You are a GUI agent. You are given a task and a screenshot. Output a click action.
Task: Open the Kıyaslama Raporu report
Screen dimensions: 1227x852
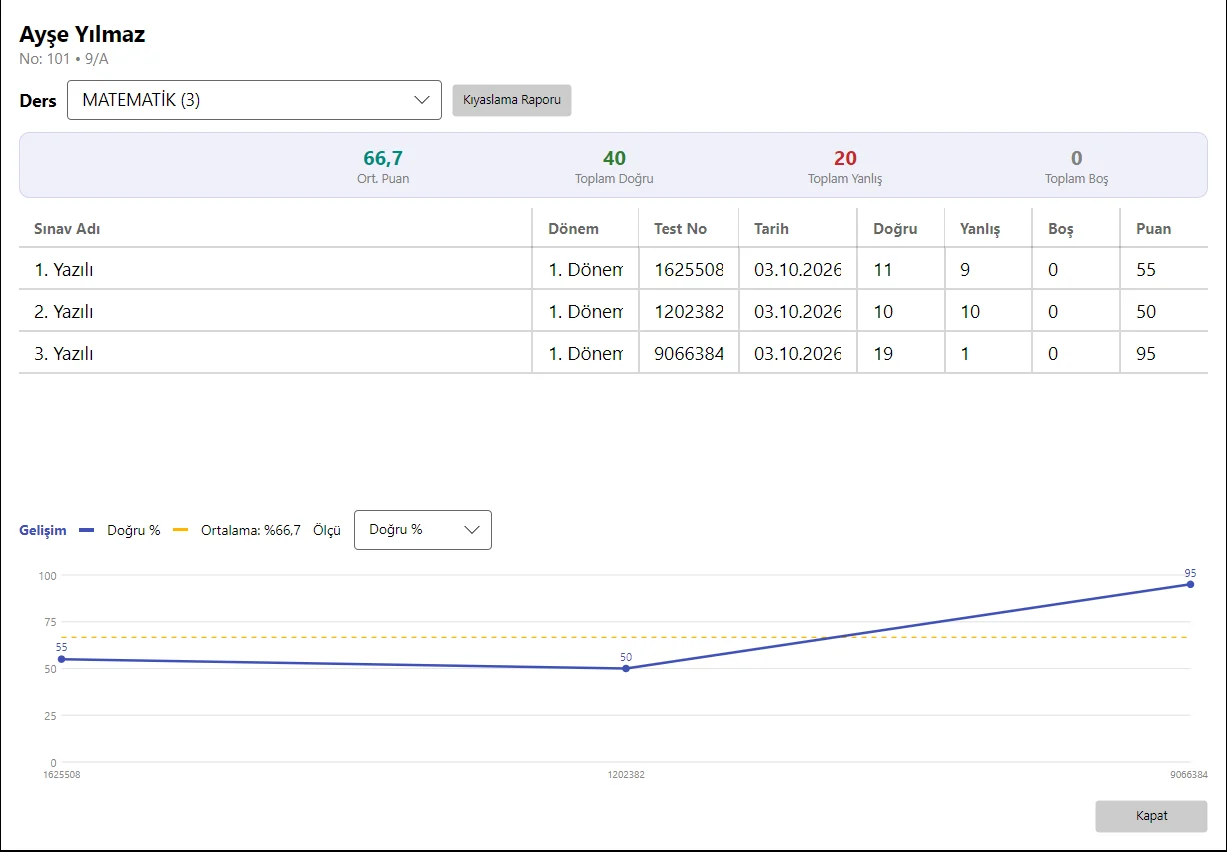(x=512, y=100)
